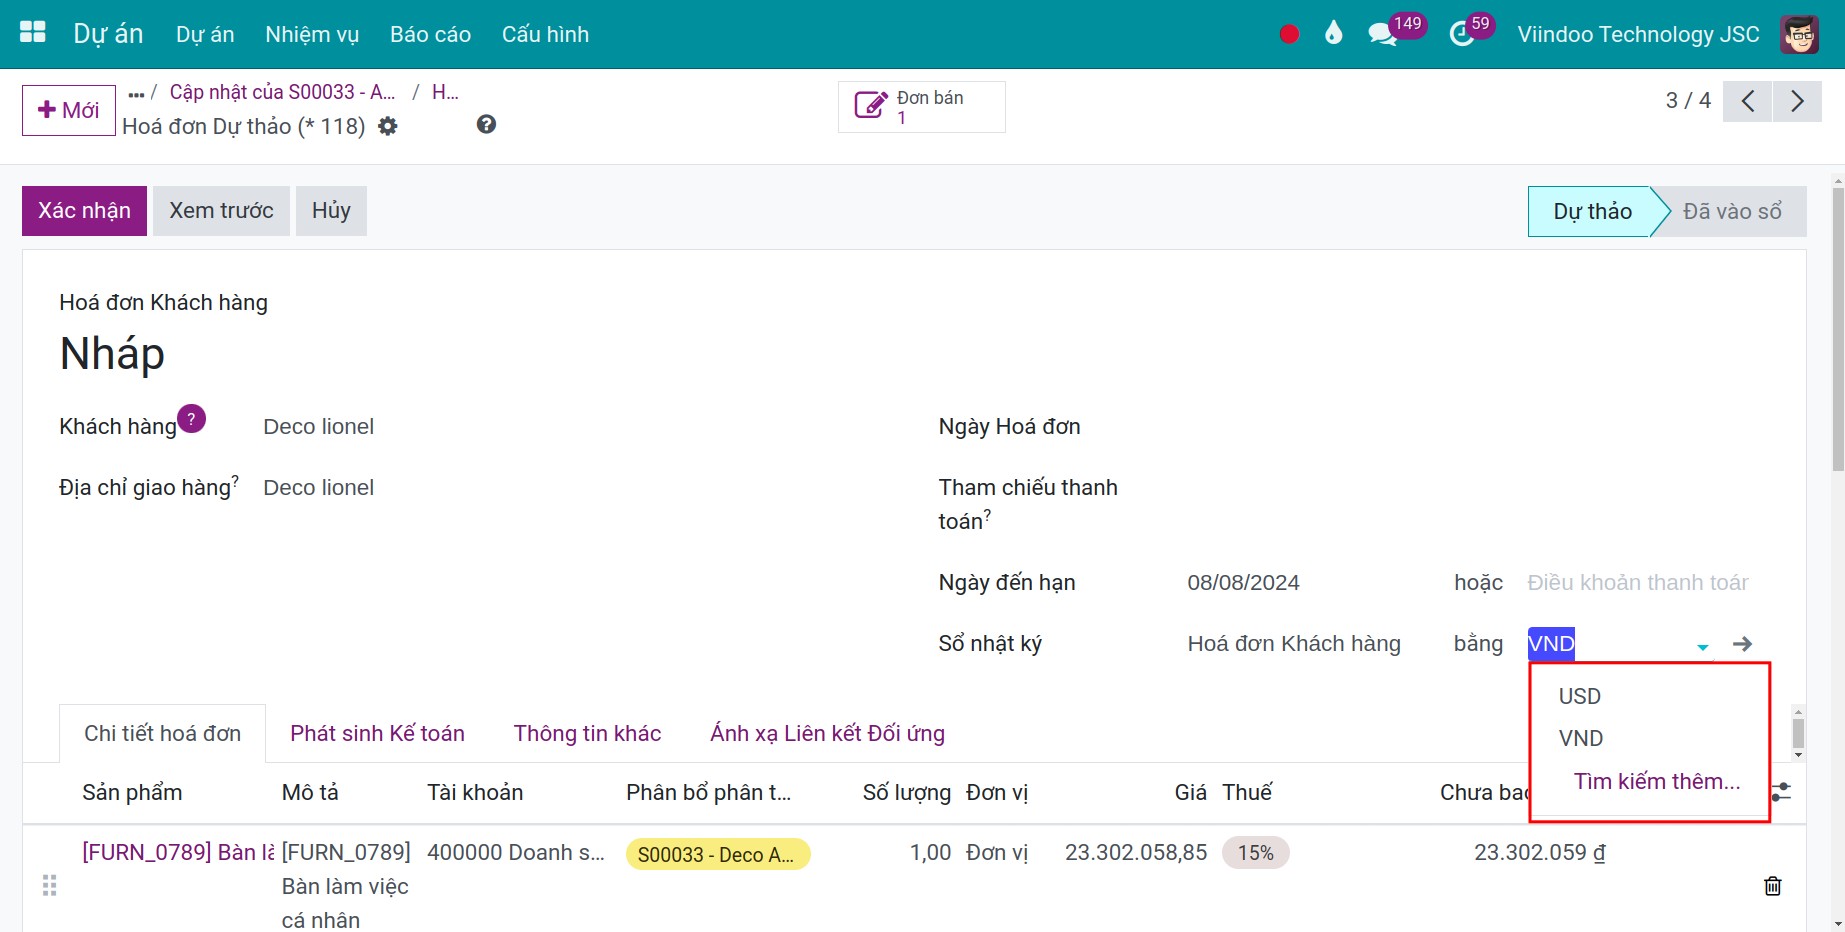Delete the FURN_0789 invoice line
The height and width of the screenshot is (932, 1845).
1772,886
